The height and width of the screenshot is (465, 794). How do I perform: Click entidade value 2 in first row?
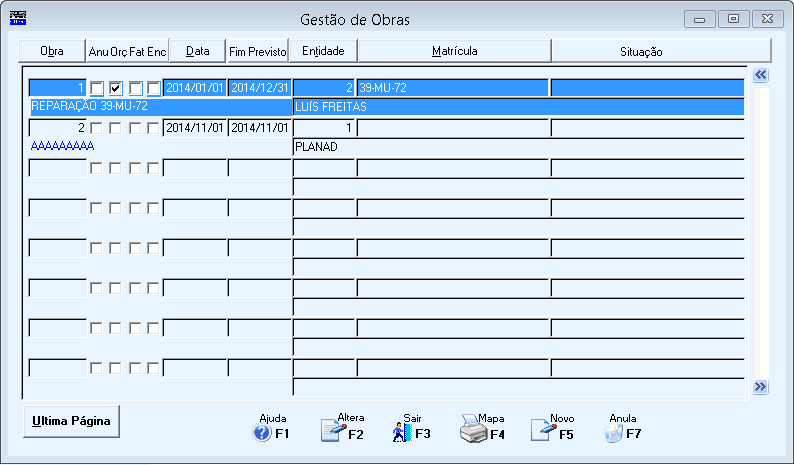tap(324, 88)
